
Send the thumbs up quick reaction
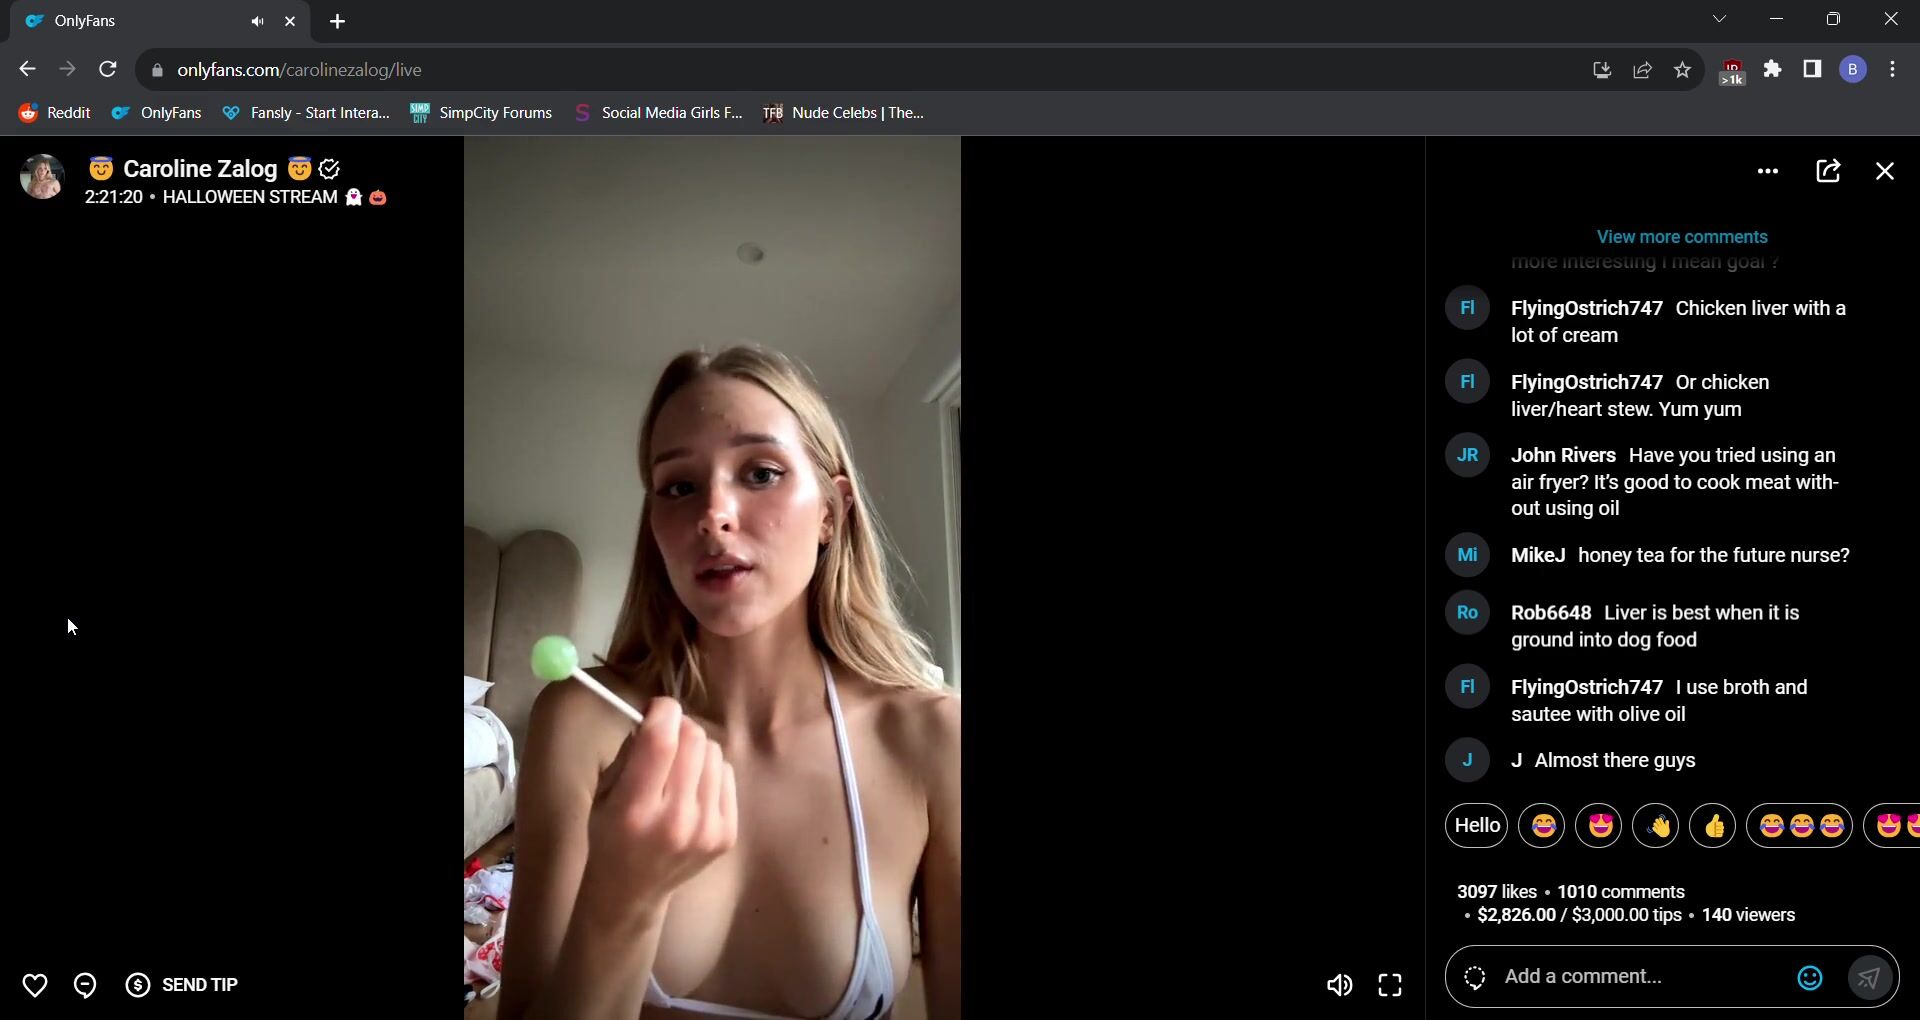tap(1713, 826)
